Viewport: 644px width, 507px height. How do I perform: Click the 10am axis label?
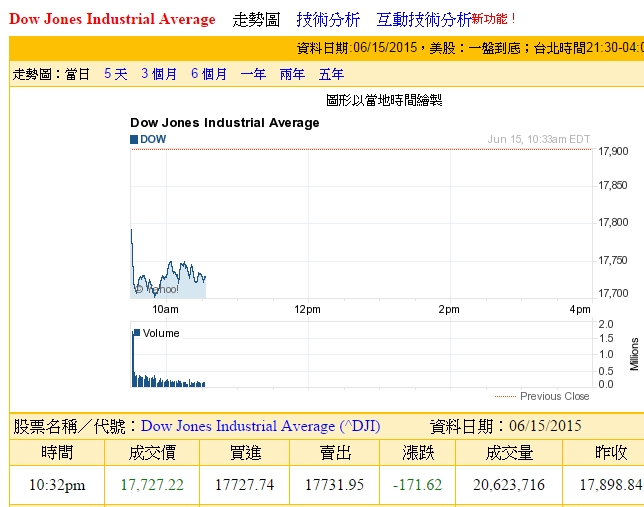click(166, 309)
